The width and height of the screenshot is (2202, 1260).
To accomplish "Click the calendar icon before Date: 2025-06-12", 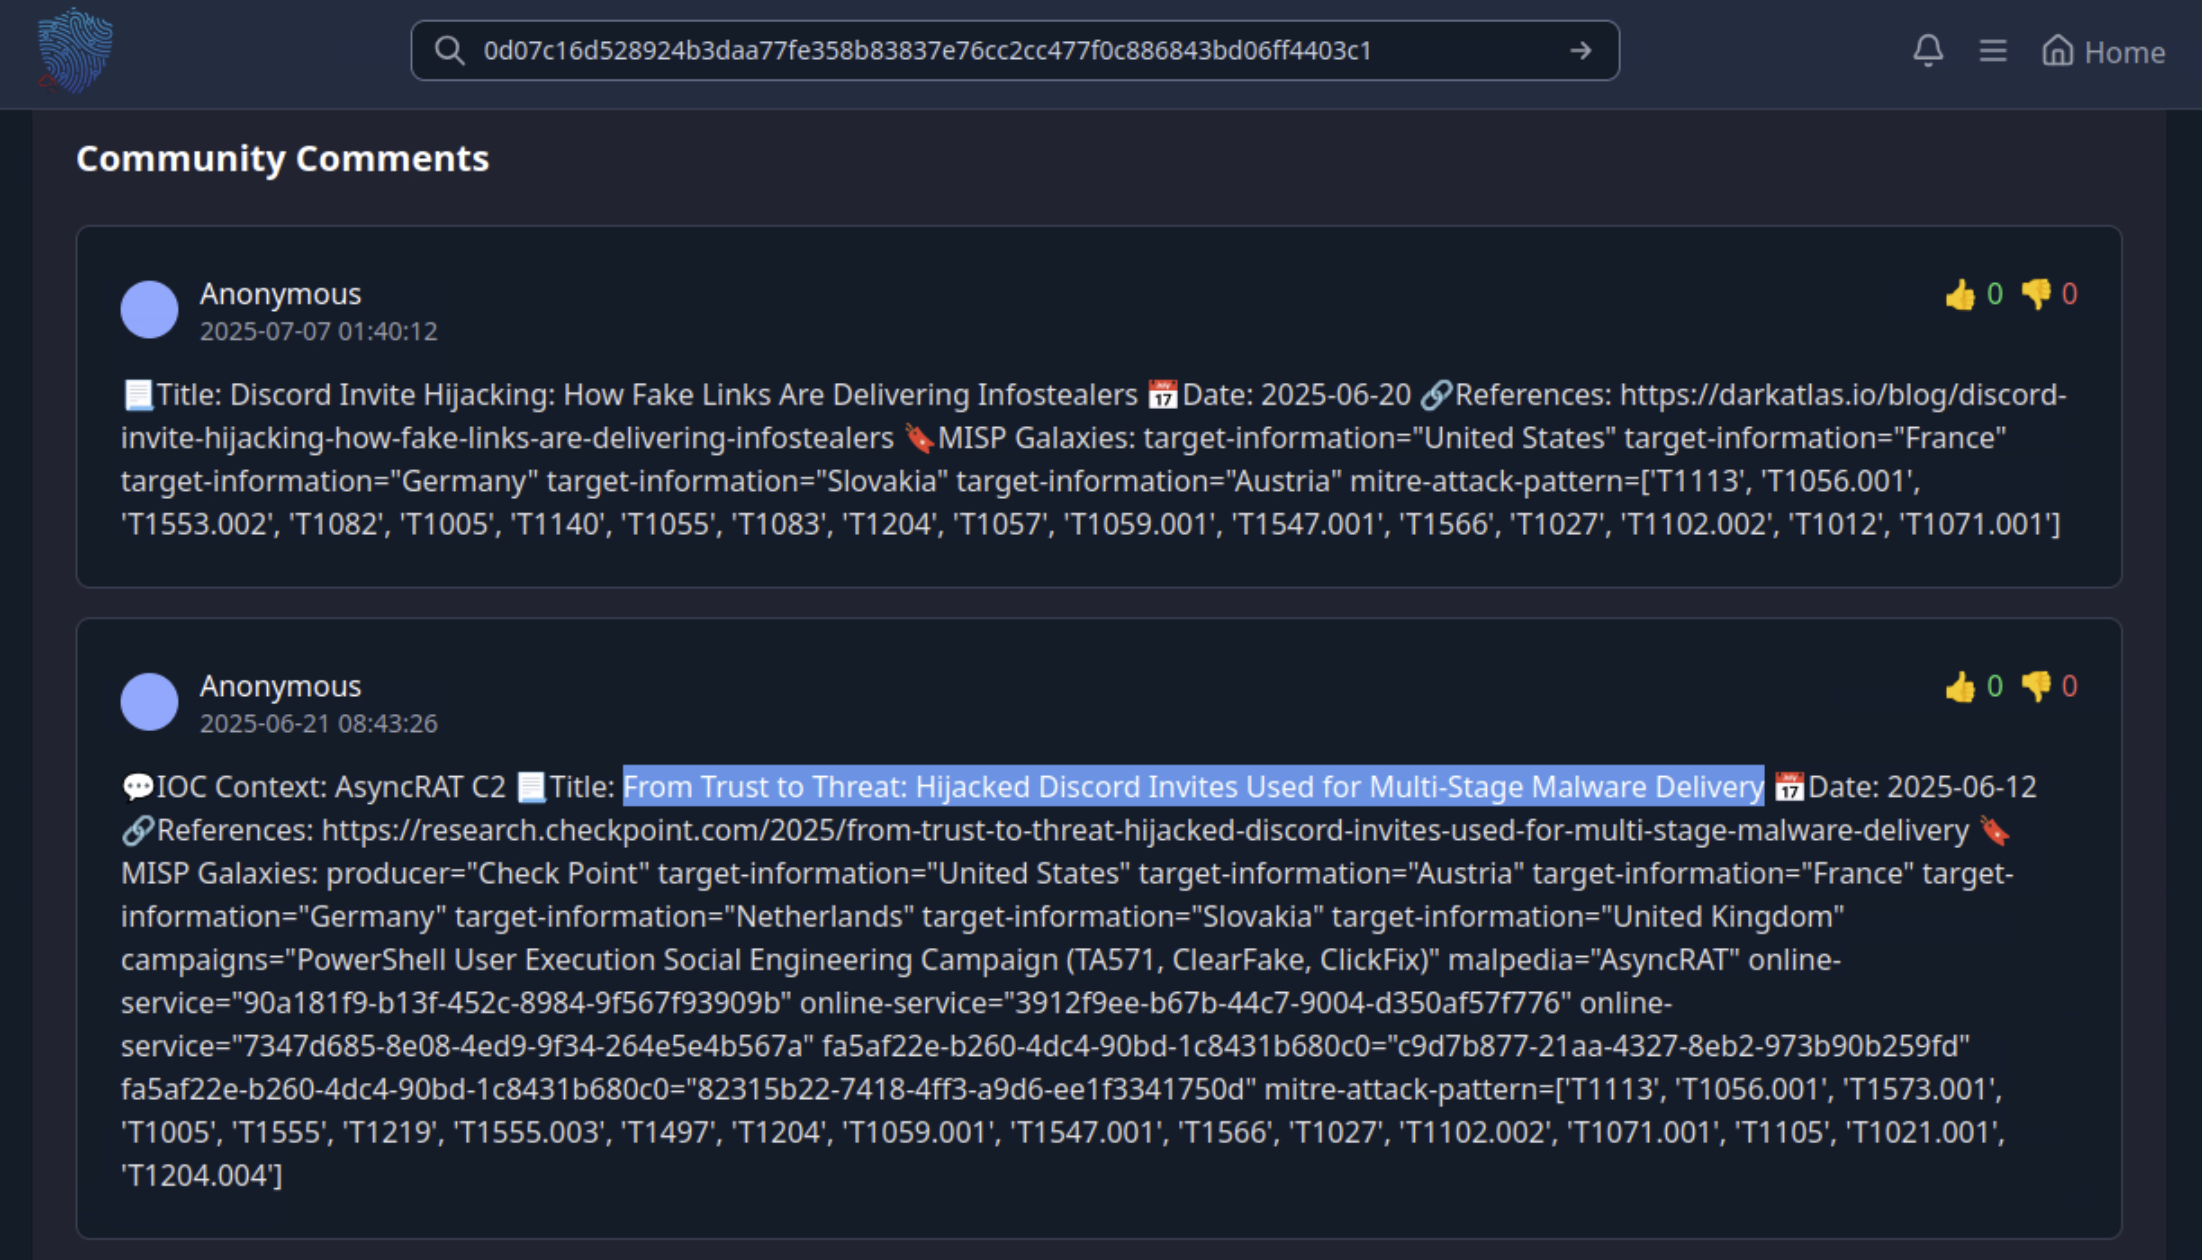I will pos(1788,787).
